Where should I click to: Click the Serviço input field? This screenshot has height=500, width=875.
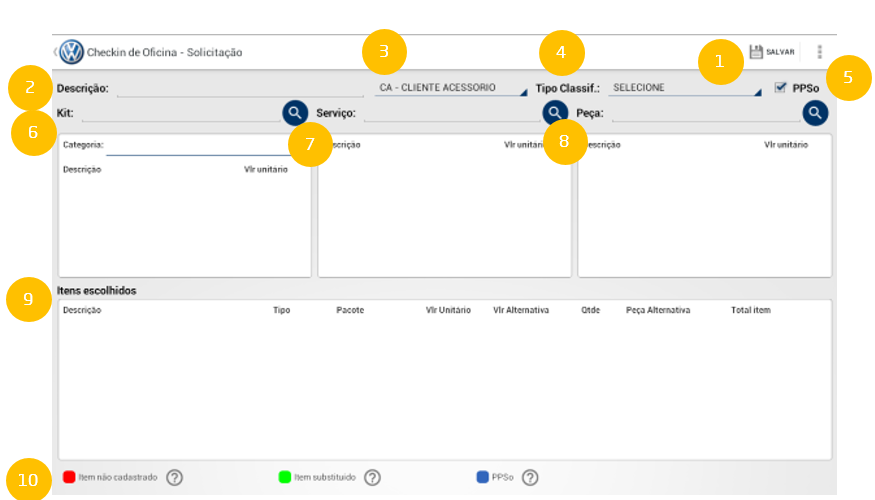pyautogui.click(x=452, y=113)
